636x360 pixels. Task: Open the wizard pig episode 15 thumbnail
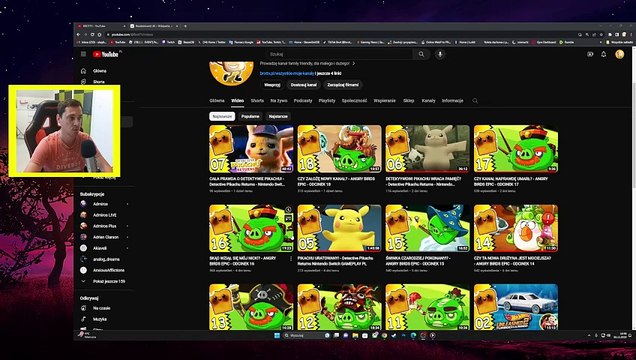[x=428, y=228]
